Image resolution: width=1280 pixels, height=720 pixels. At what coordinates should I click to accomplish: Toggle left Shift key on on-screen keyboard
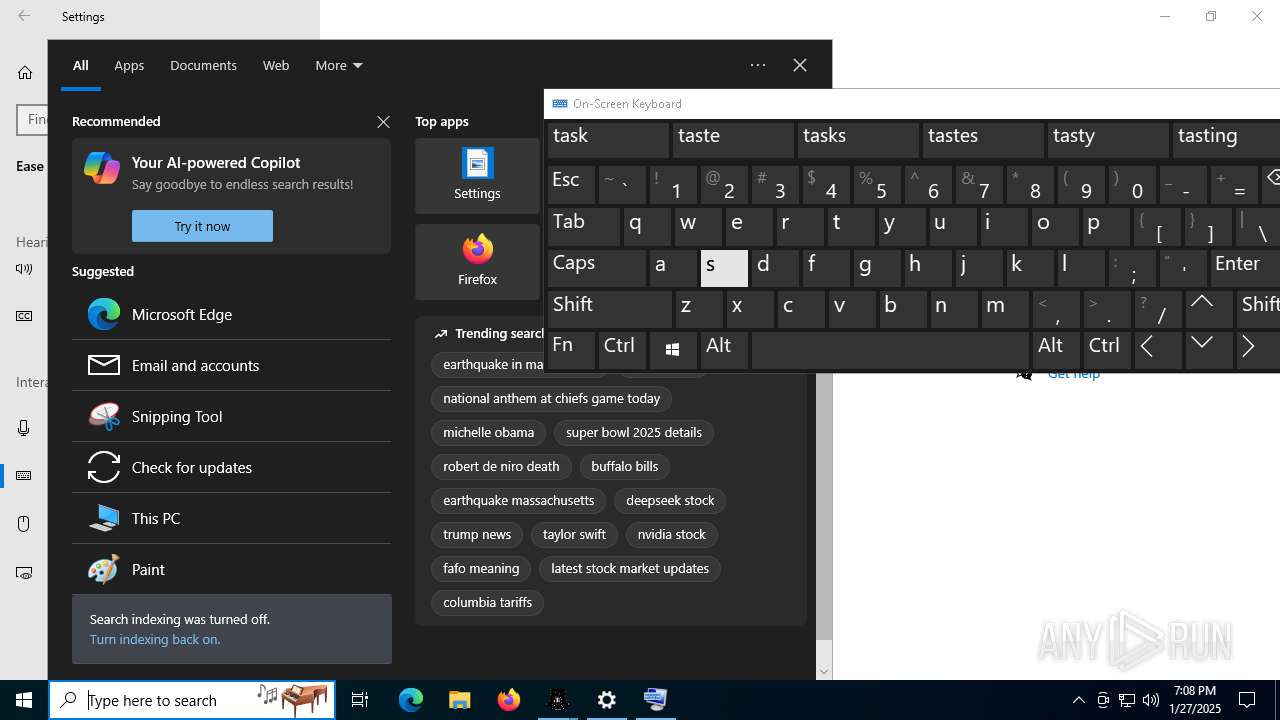click(x=610, y=310)
